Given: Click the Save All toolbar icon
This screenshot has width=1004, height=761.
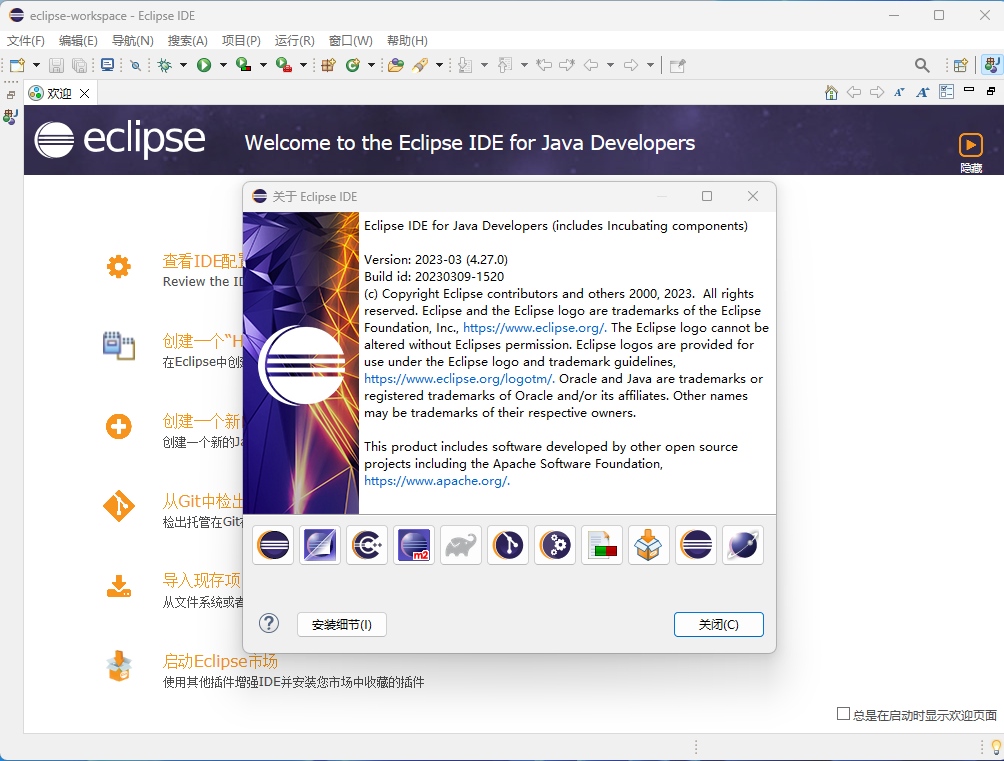Looking at the screenshot, I should [x=79, y=65].
